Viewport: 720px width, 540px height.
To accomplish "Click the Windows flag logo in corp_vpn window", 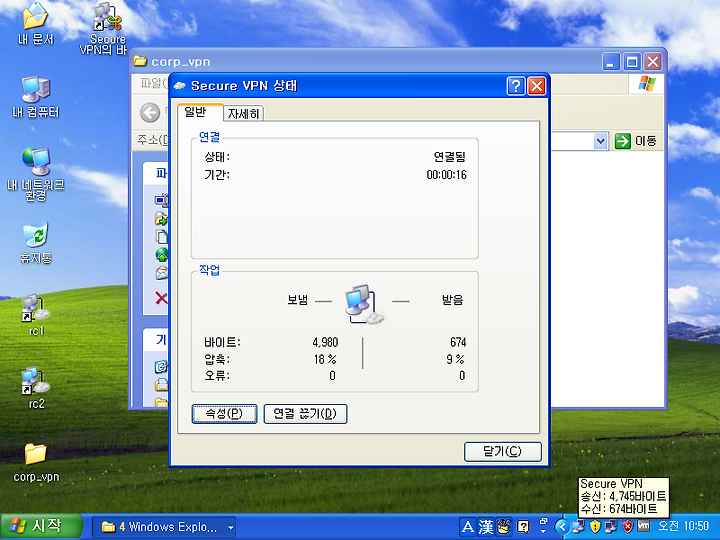I will pos(647,84).
